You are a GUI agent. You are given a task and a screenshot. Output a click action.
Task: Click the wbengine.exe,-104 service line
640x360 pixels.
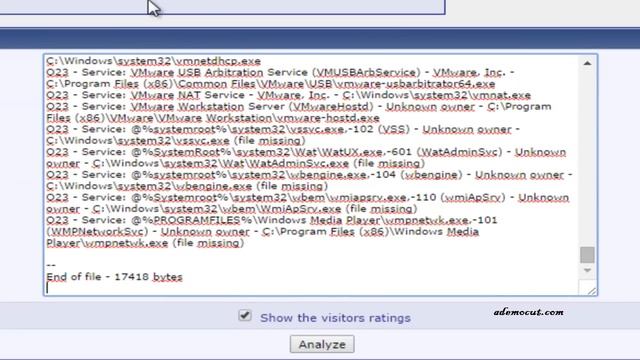pyautogui.click(x=309, y=175)
